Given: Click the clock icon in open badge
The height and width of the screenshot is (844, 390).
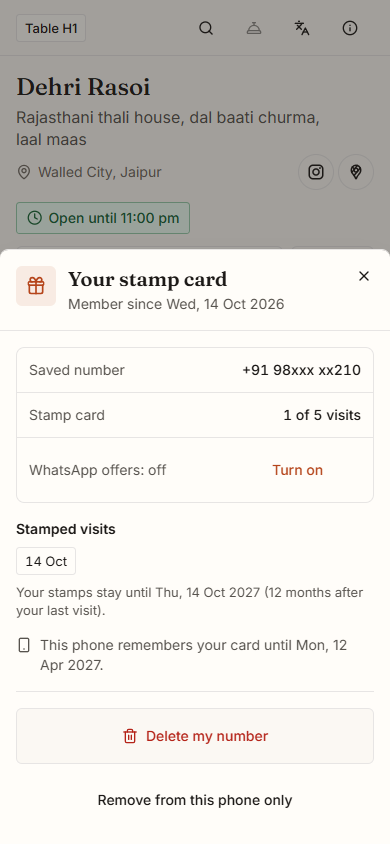Looking at the screenshot, I should 34,218.
